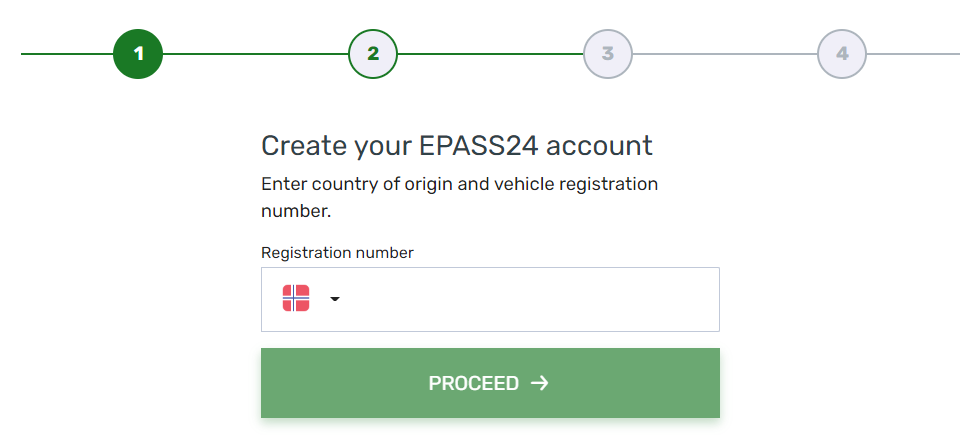Click the green progress line between steps 1 and 2
Image resolution: width=967 pixels, height=435 pixels.
click(x=255, y=54)
